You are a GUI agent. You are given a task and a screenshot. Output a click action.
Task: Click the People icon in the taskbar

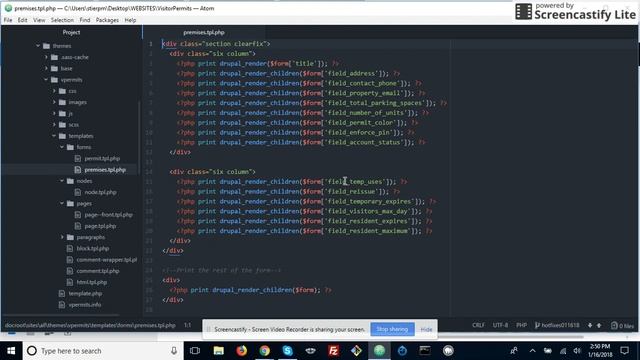[514, 351]
